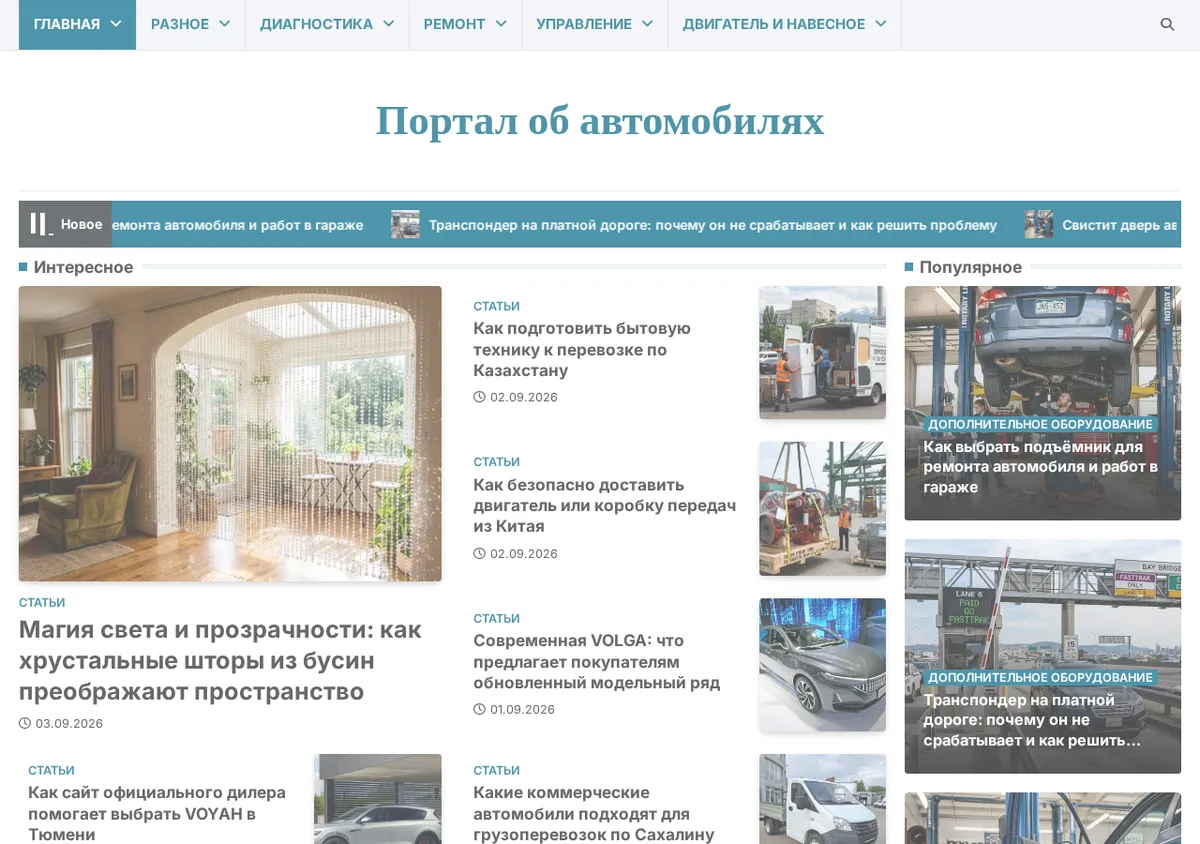
Task: Click the transponder ticker thumbnail icon
Action: pos(405,224)
